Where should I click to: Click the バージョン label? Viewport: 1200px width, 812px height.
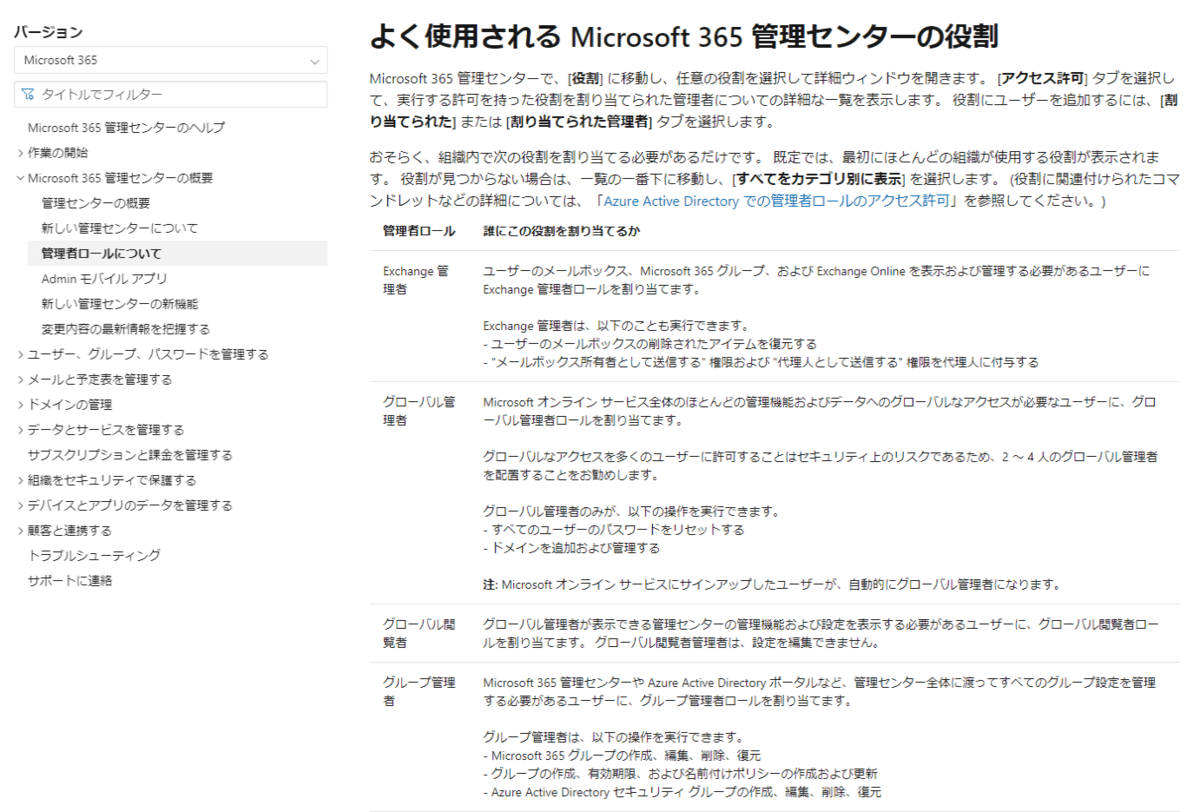(x=48, y=32)
